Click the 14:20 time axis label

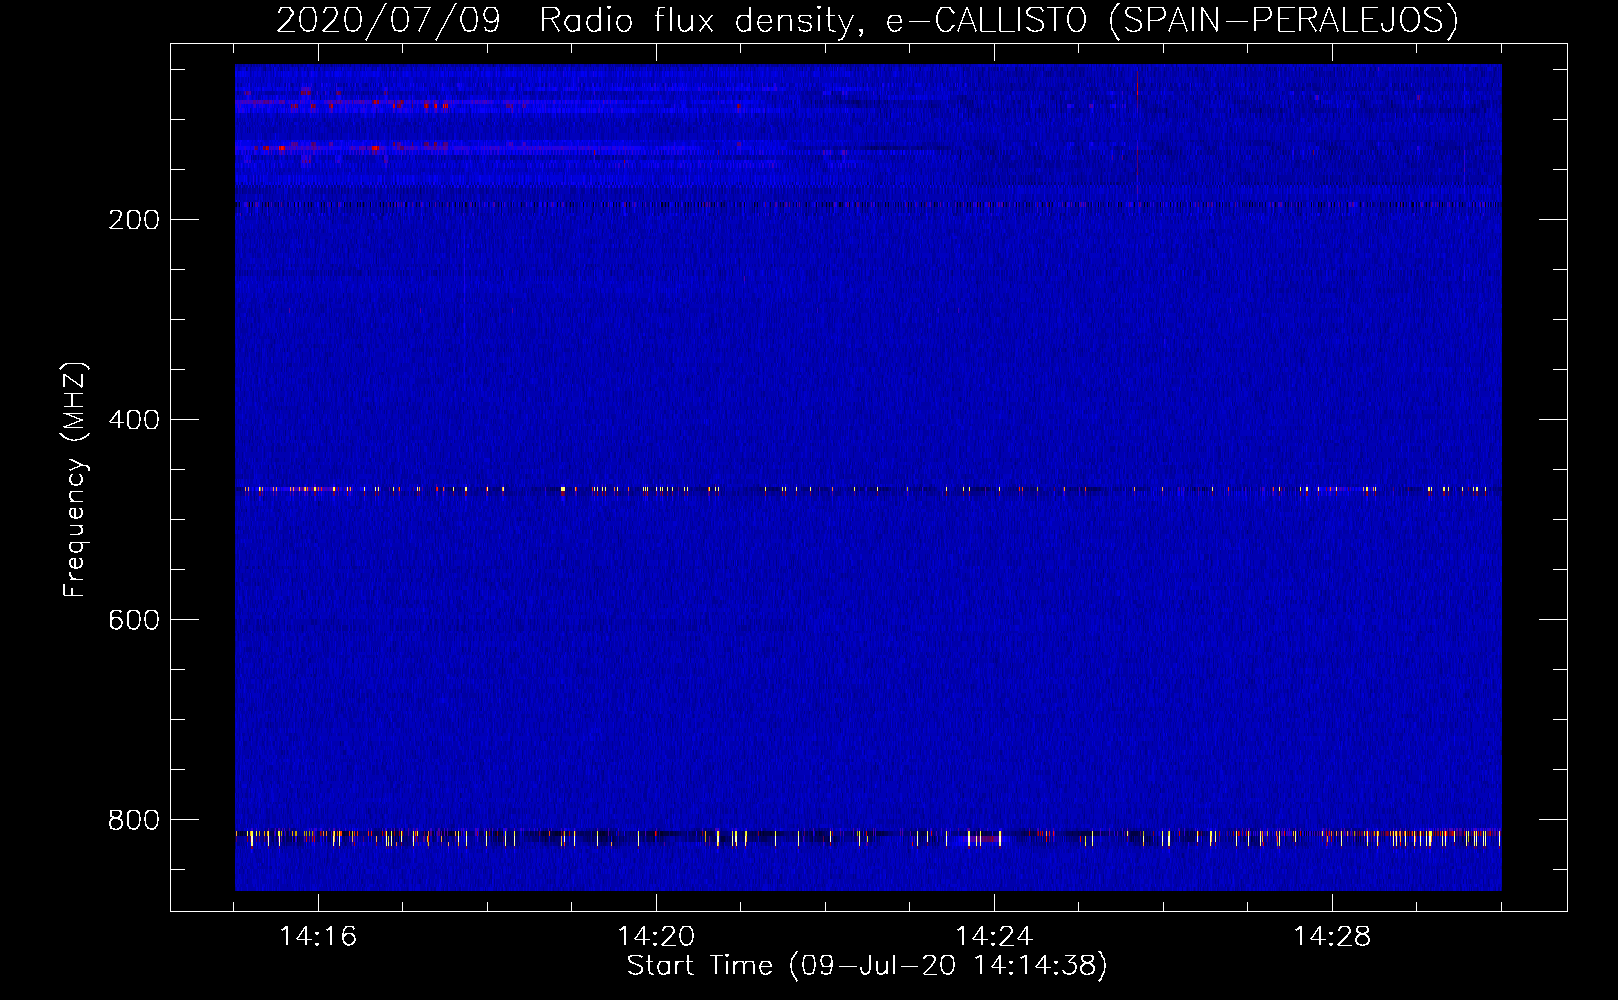click(655, 936)
